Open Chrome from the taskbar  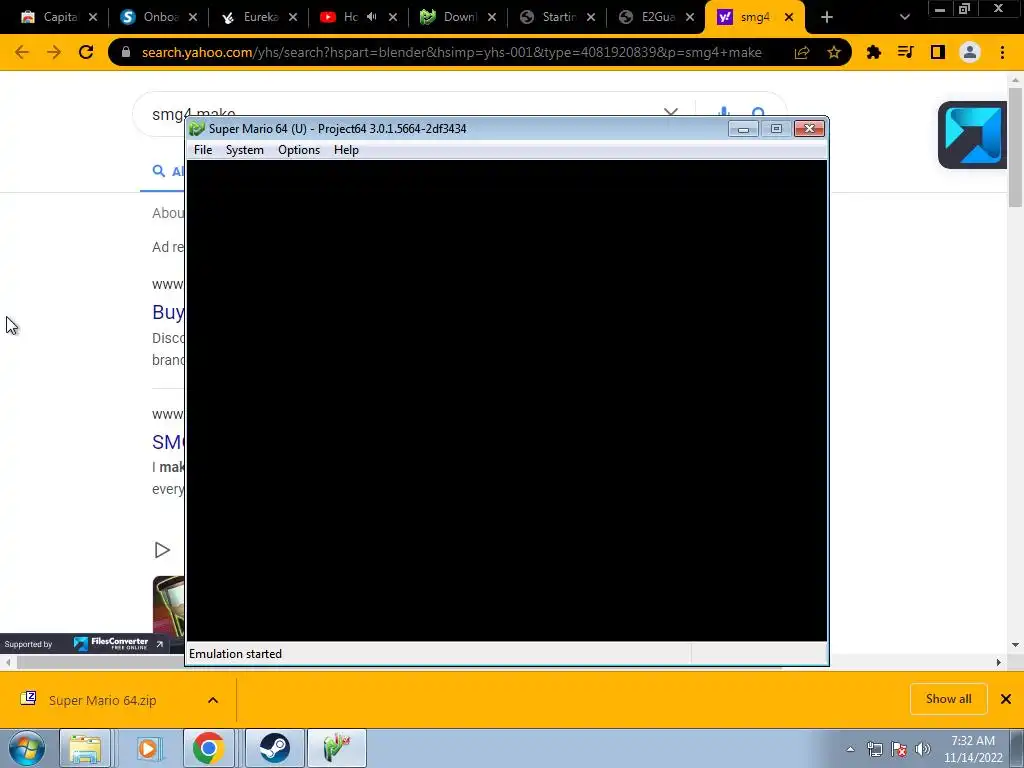pyautogui.click(x=208, y=748)
